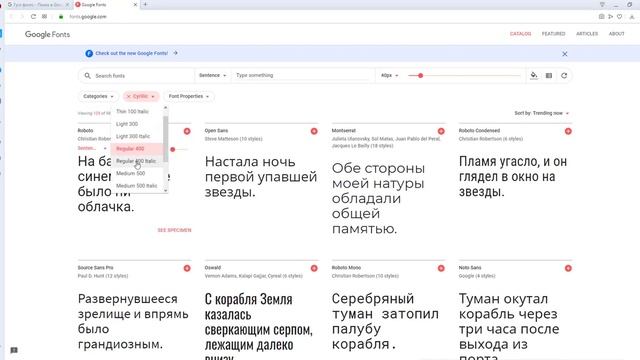The image size is (640, 360).
Task: Open the Cyrillic language dropdown
Action: point(143,96)
